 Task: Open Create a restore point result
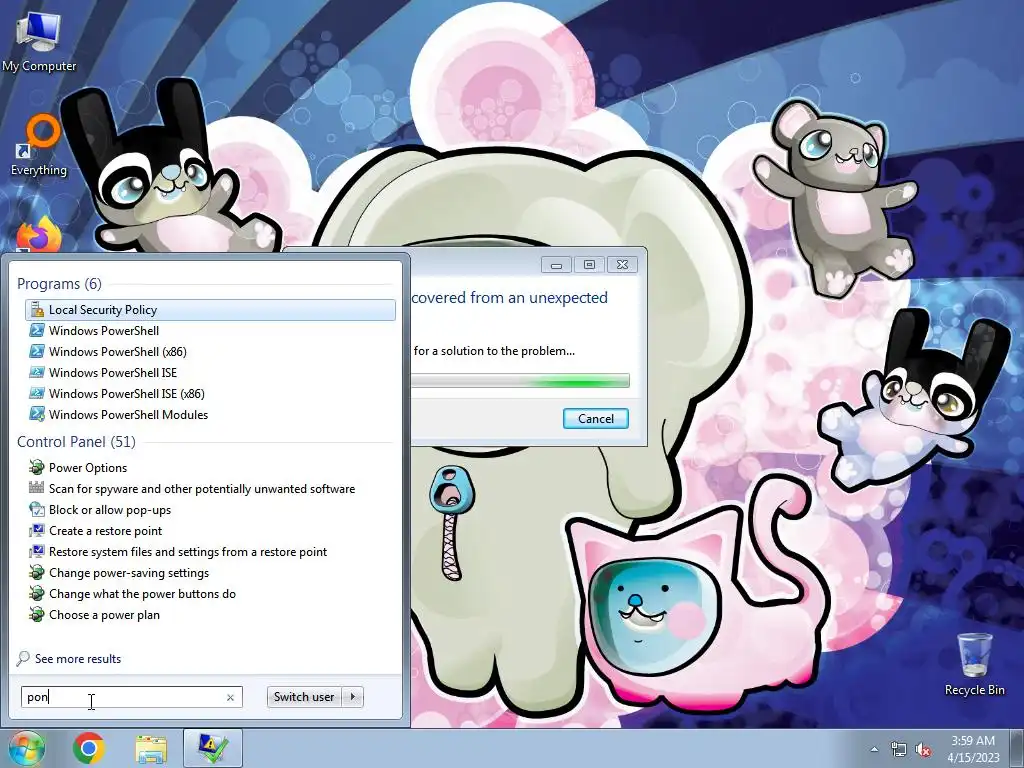210,530
